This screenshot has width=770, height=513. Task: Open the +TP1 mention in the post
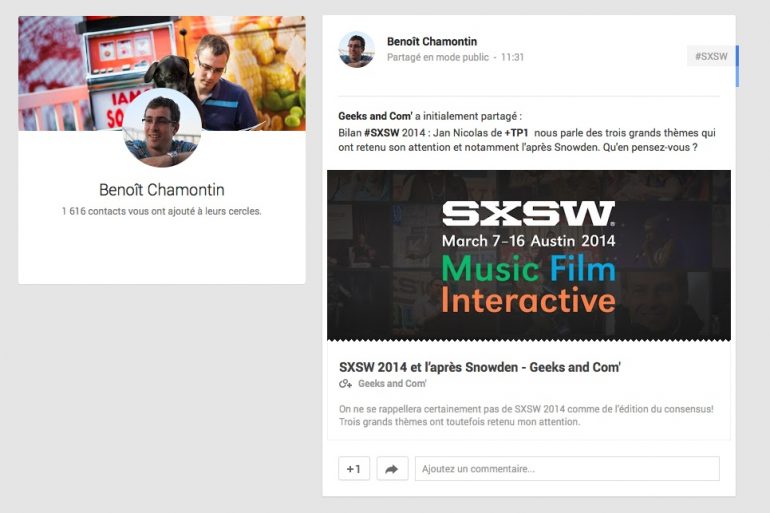coord(517,133)
